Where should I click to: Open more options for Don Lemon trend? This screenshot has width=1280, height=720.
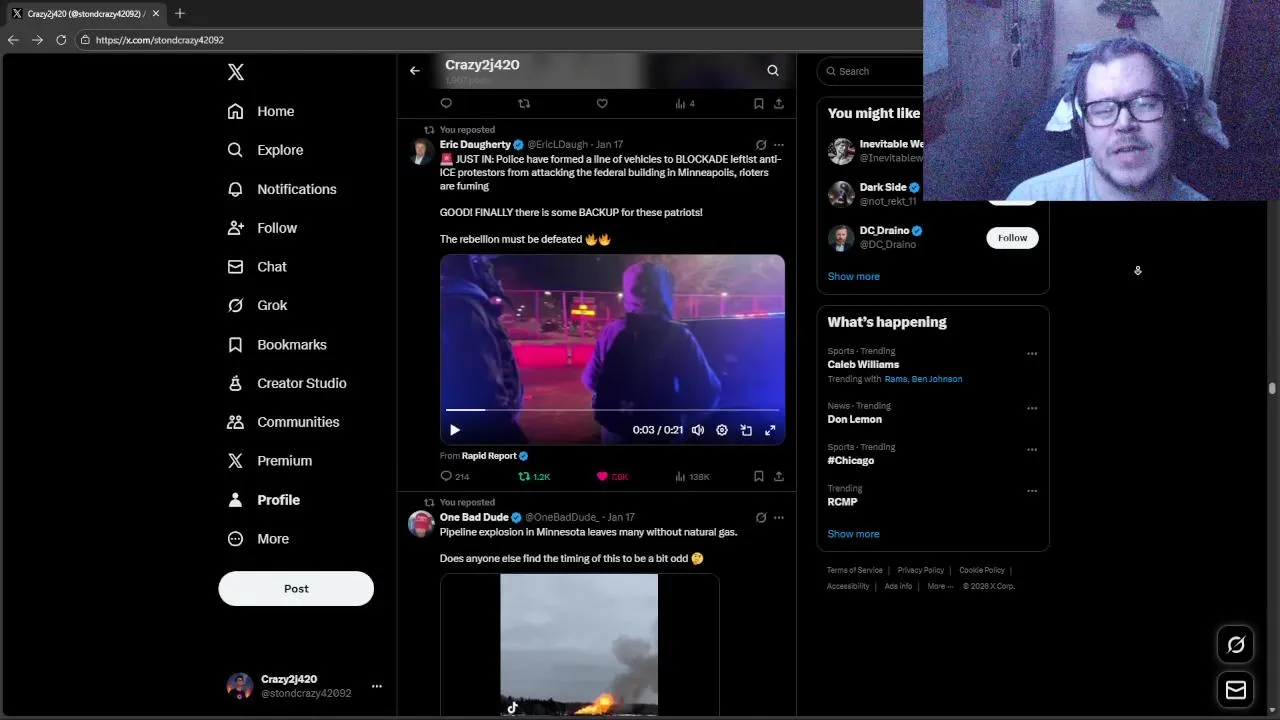coord(1032,409)
